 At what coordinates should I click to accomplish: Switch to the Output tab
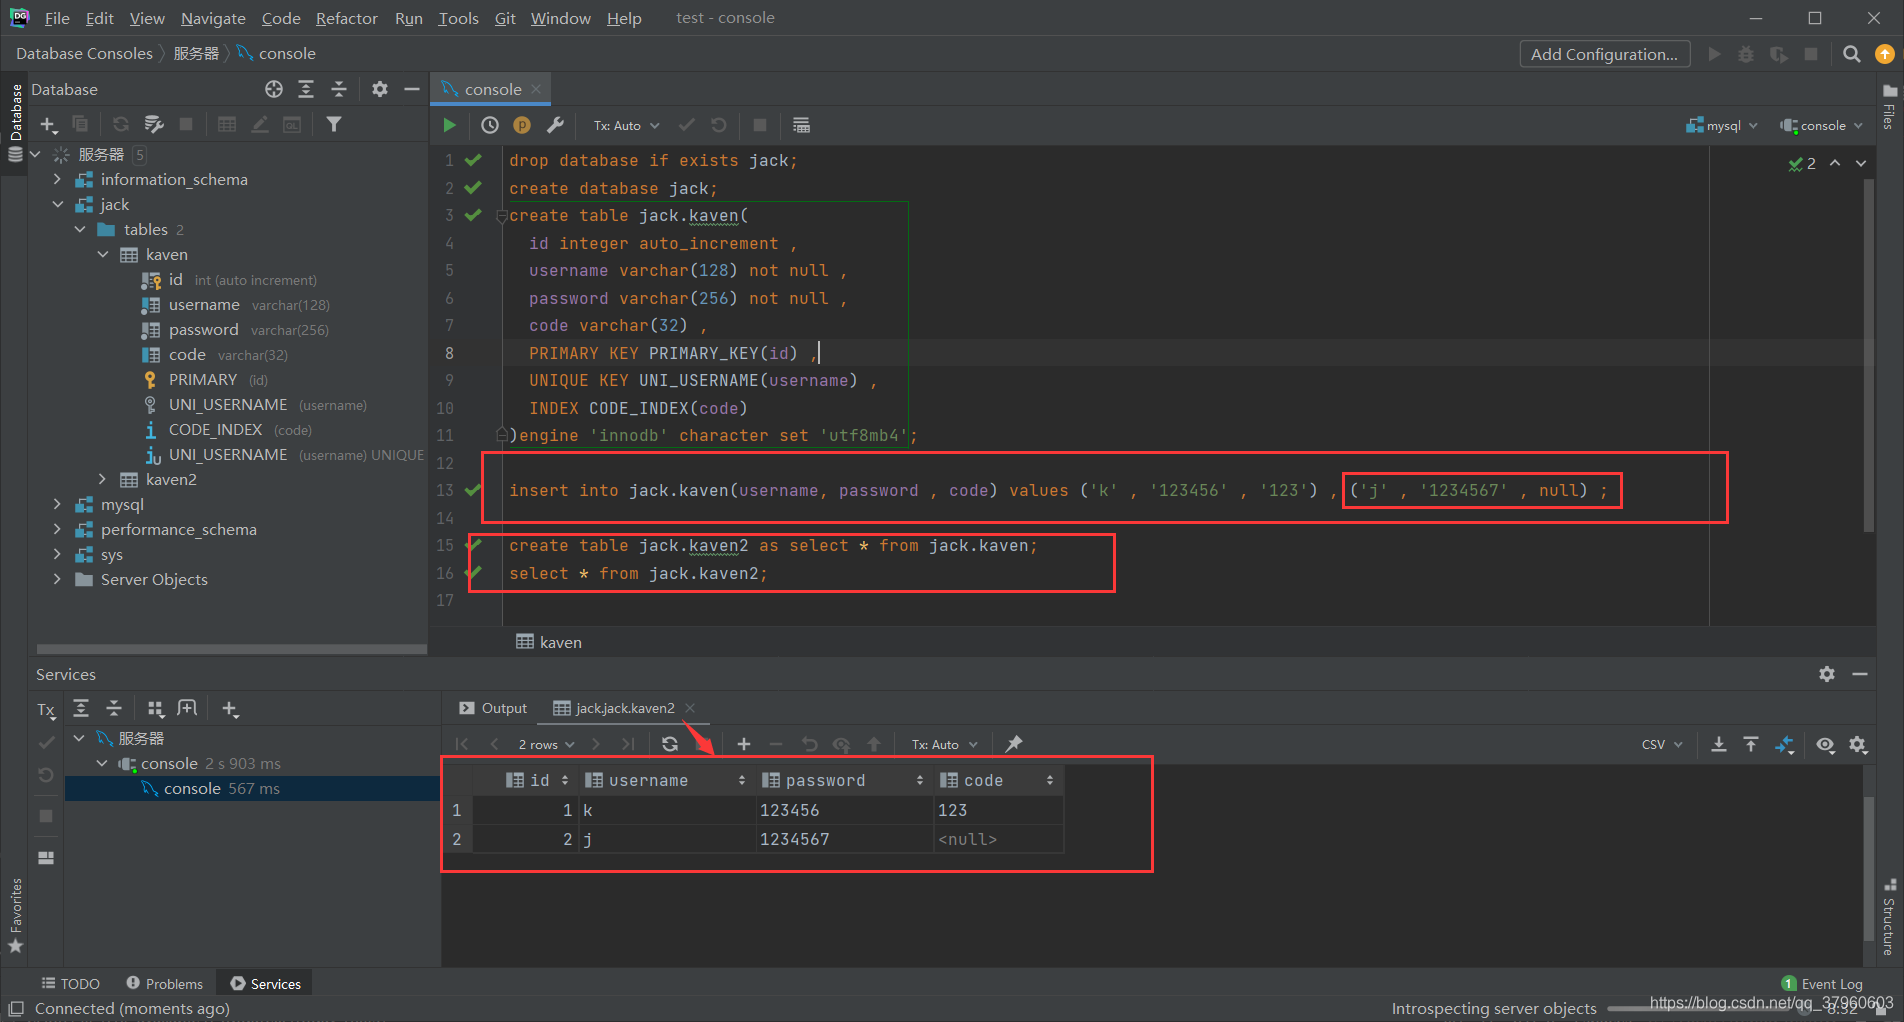click(493, 708)
